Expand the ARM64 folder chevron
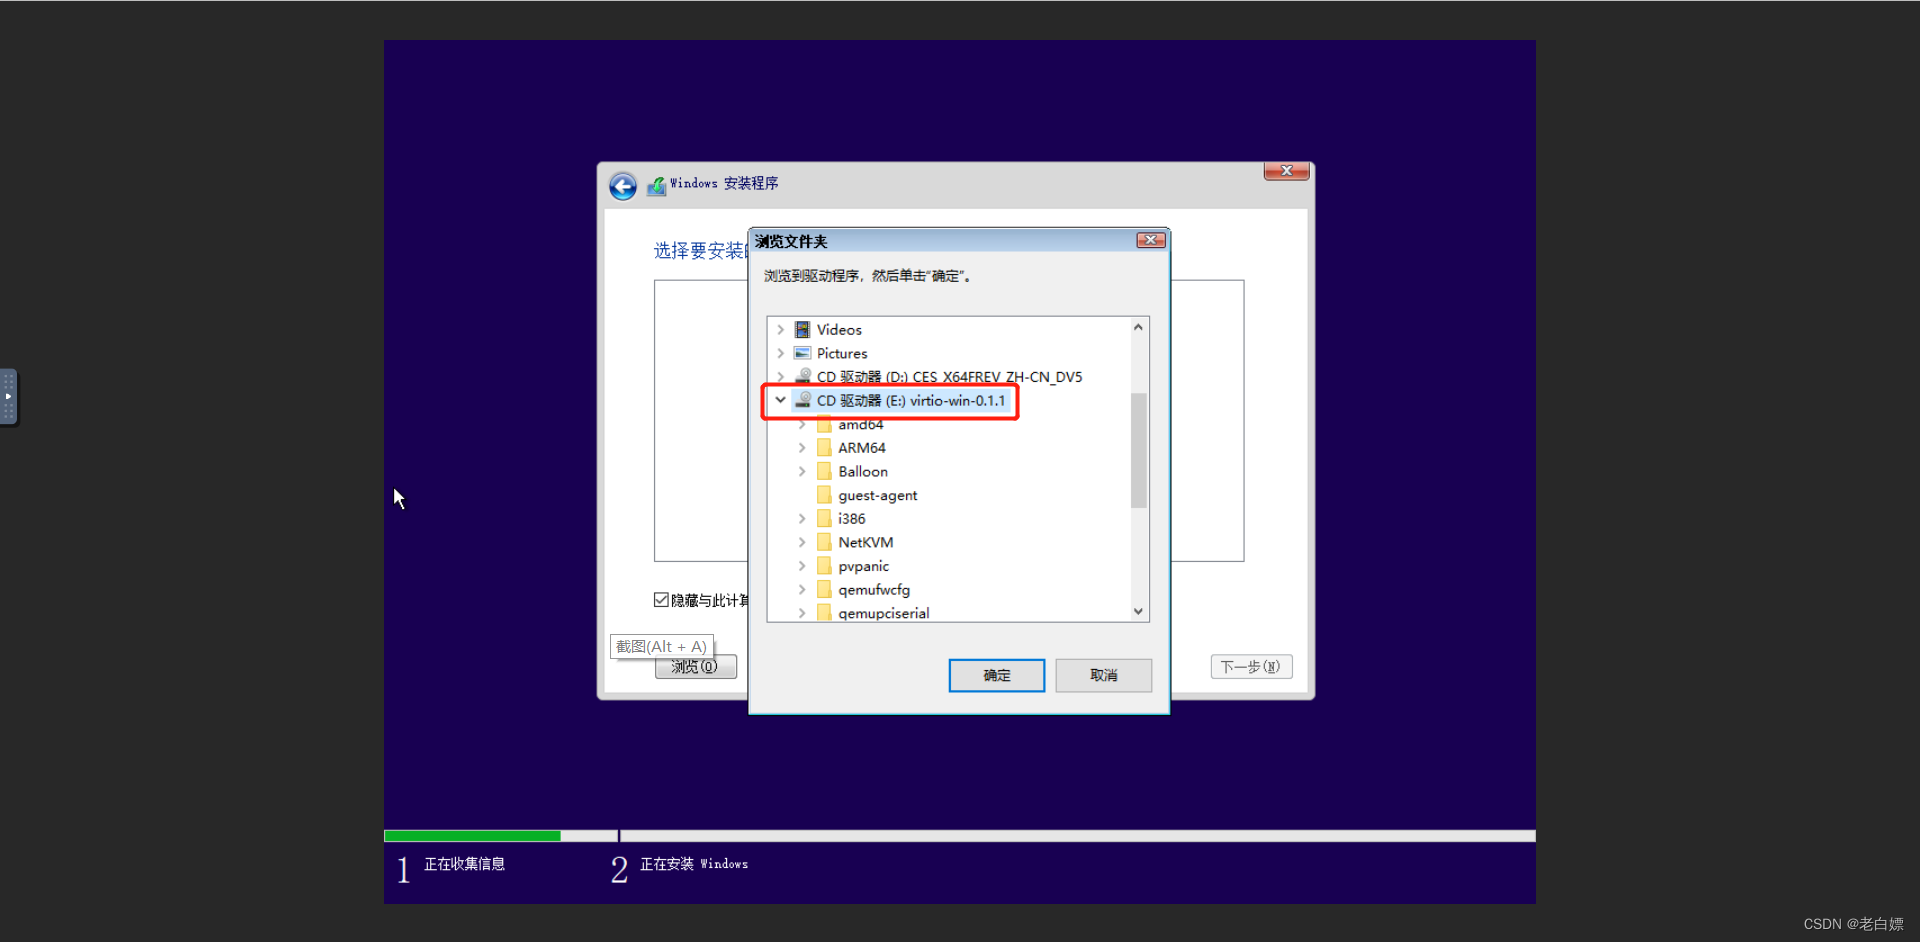This screenshot has height=942, width=1920. [x=802, y=447]
